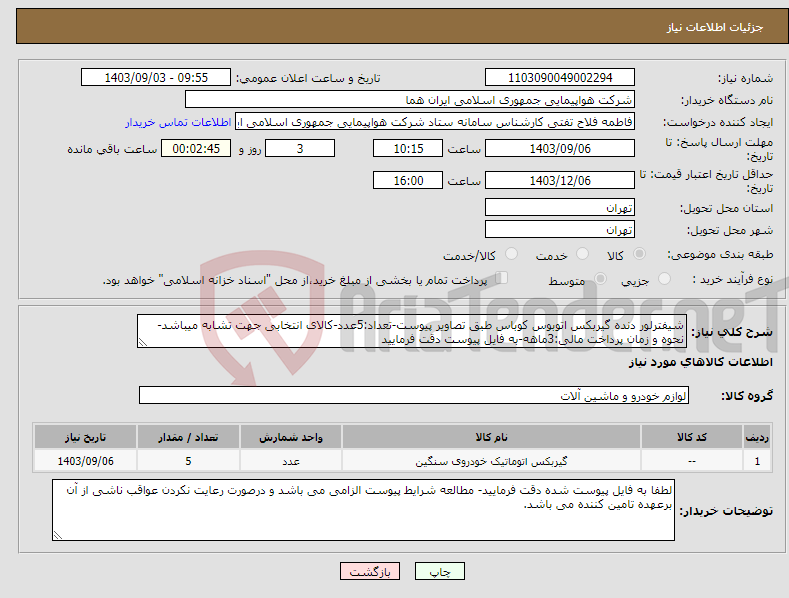This screenshot has height=598, width=789.
Task: Click the need date cell 1403/09/06
Action: pyautogui.click(x=86, y=461)
